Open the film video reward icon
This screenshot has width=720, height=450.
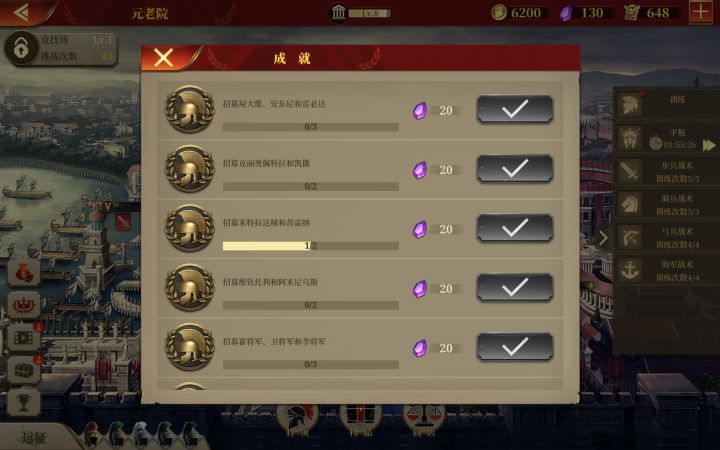pyautogui.click(x=24, y=338)
